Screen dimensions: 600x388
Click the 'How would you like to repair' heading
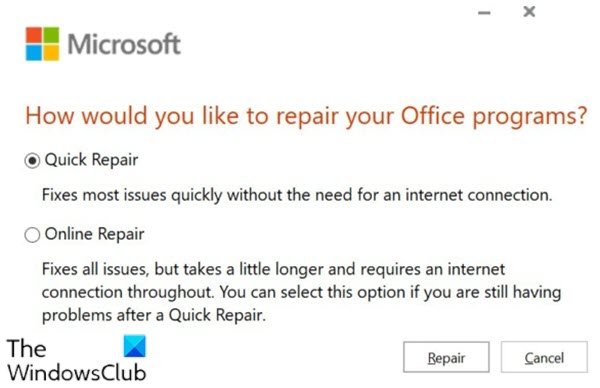pos(306,116)
